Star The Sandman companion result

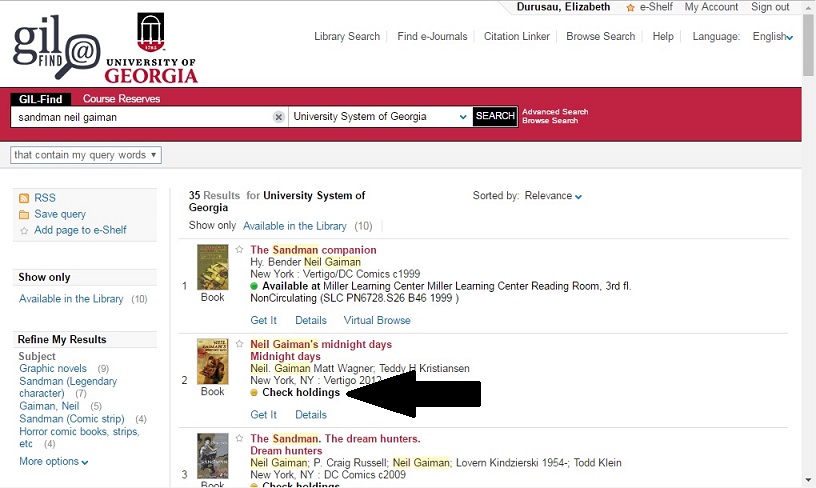click(x=240, y=250)
